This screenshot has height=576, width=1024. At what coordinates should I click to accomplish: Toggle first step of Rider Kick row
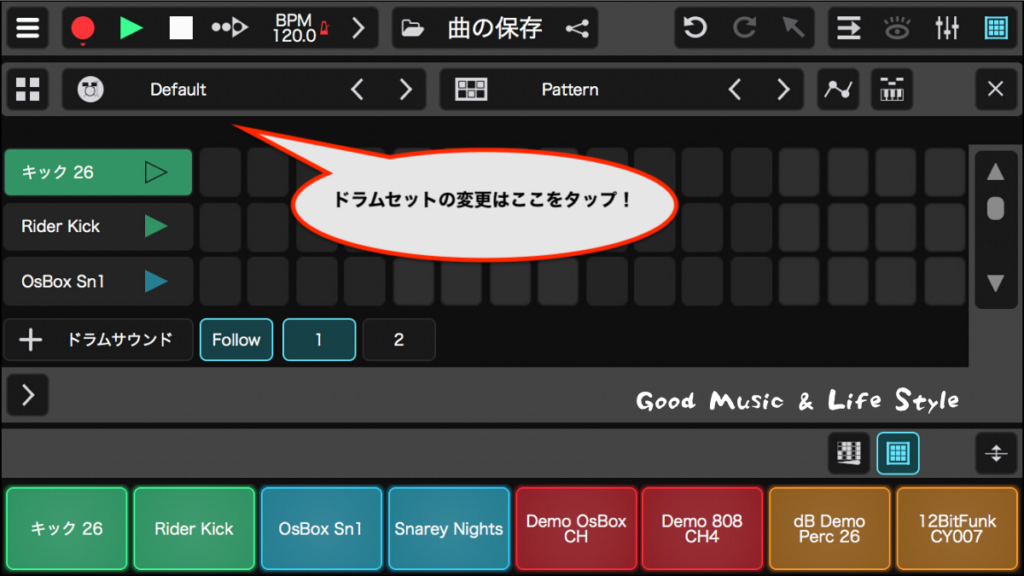(221, 227)
